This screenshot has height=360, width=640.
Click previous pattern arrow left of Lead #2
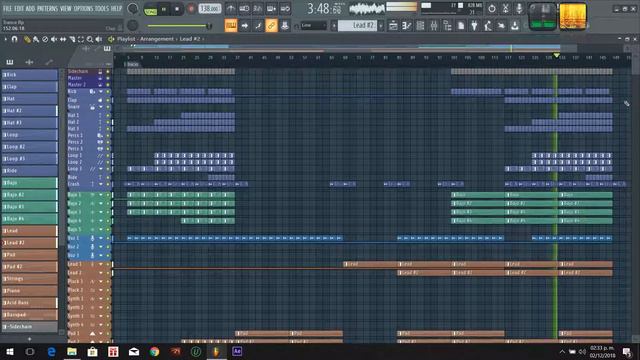334,26
